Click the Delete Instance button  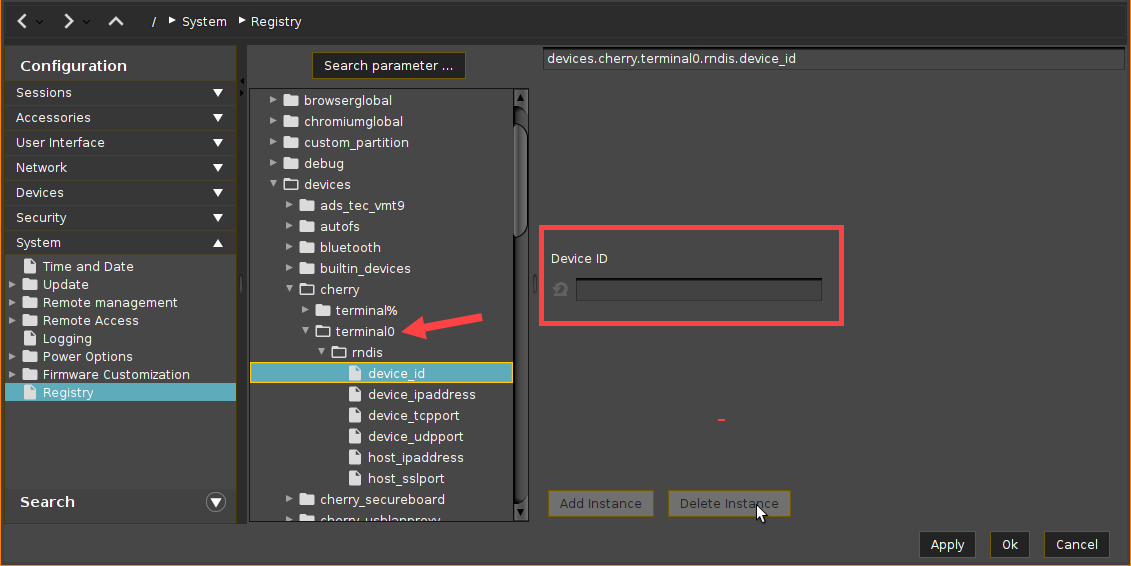point(729,503)
